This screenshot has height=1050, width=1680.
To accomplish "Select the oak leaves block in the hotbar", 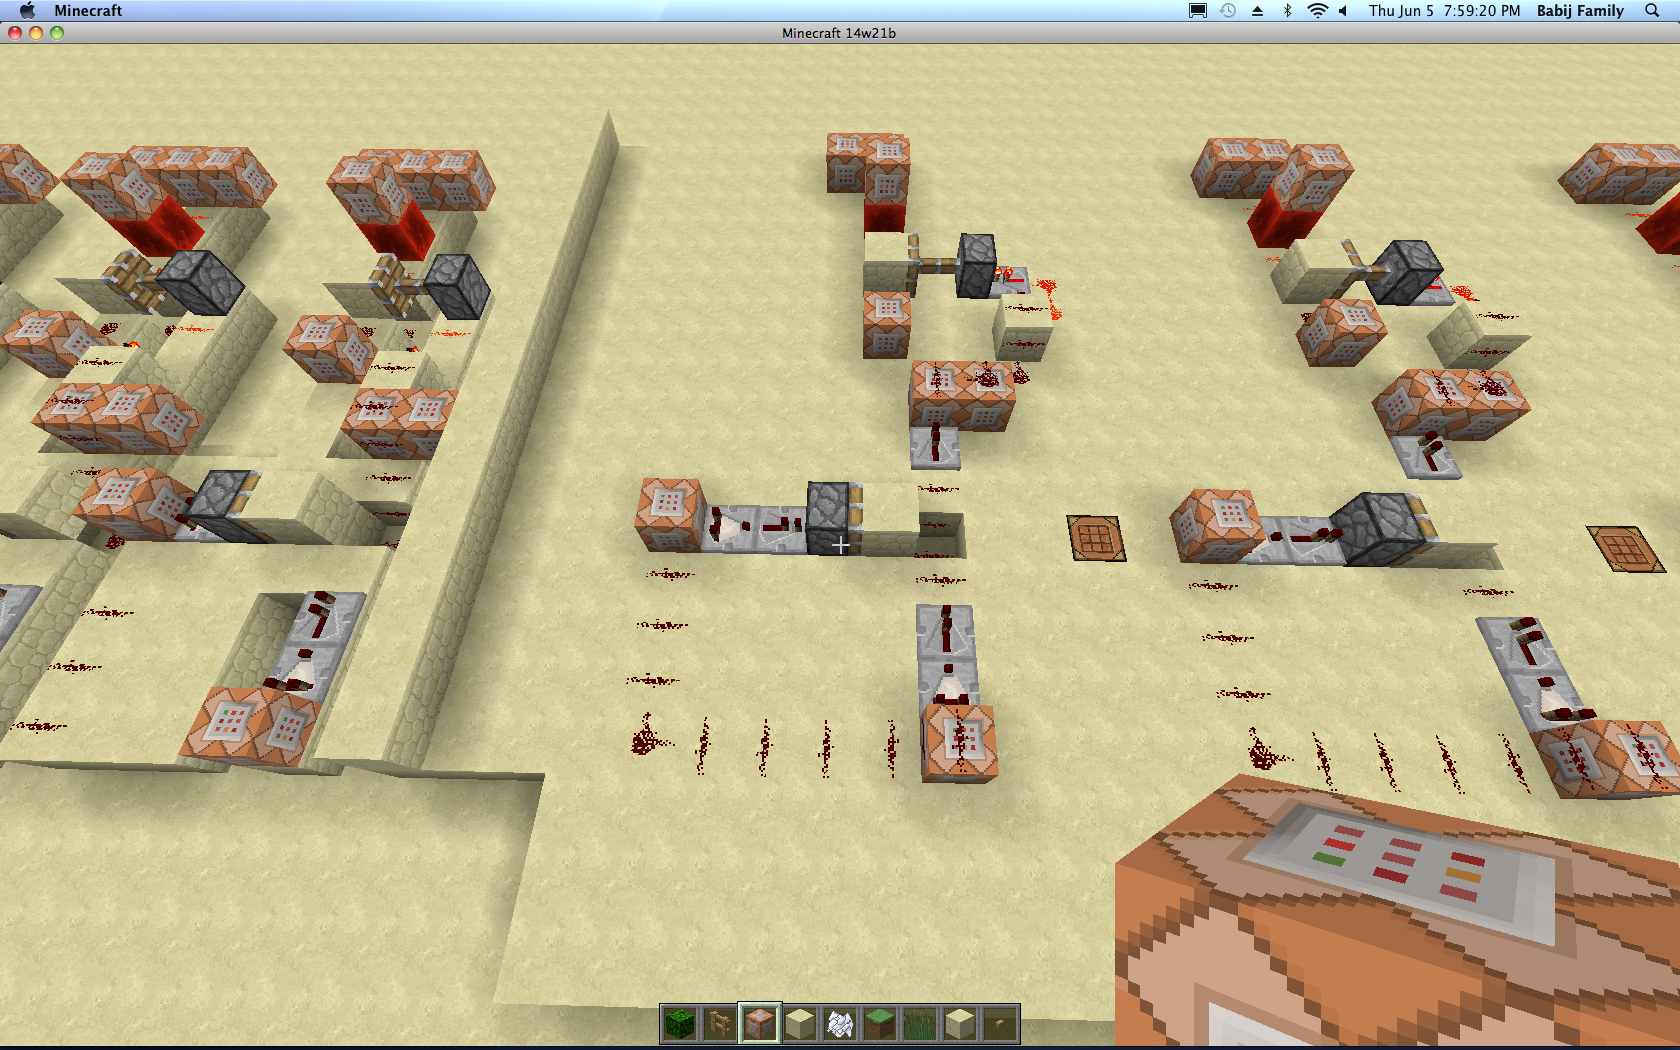I will [680, 1024].
